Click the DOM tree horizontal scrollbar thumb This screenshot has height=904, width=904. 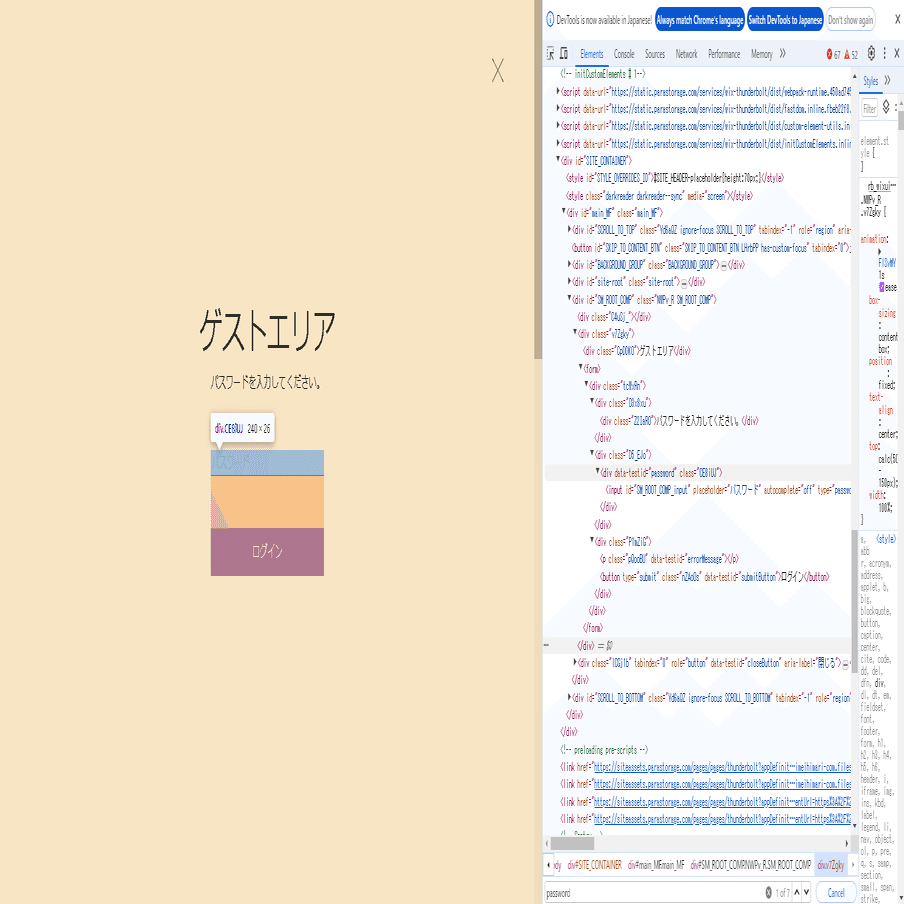(x=572, y=843)
